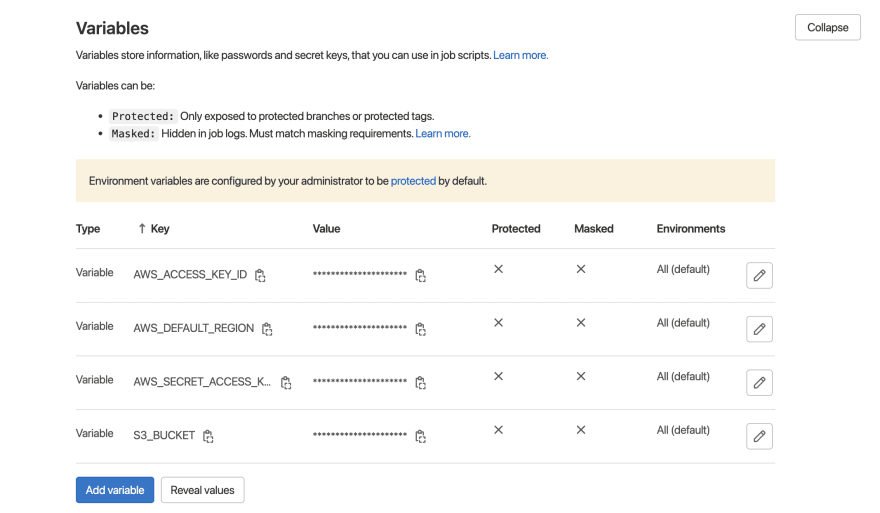Edit the AWS_ACCESS_KEY_ID variable
Image resolution: width=880 pixels, height=513 pixels.
(x=759, y=275)
